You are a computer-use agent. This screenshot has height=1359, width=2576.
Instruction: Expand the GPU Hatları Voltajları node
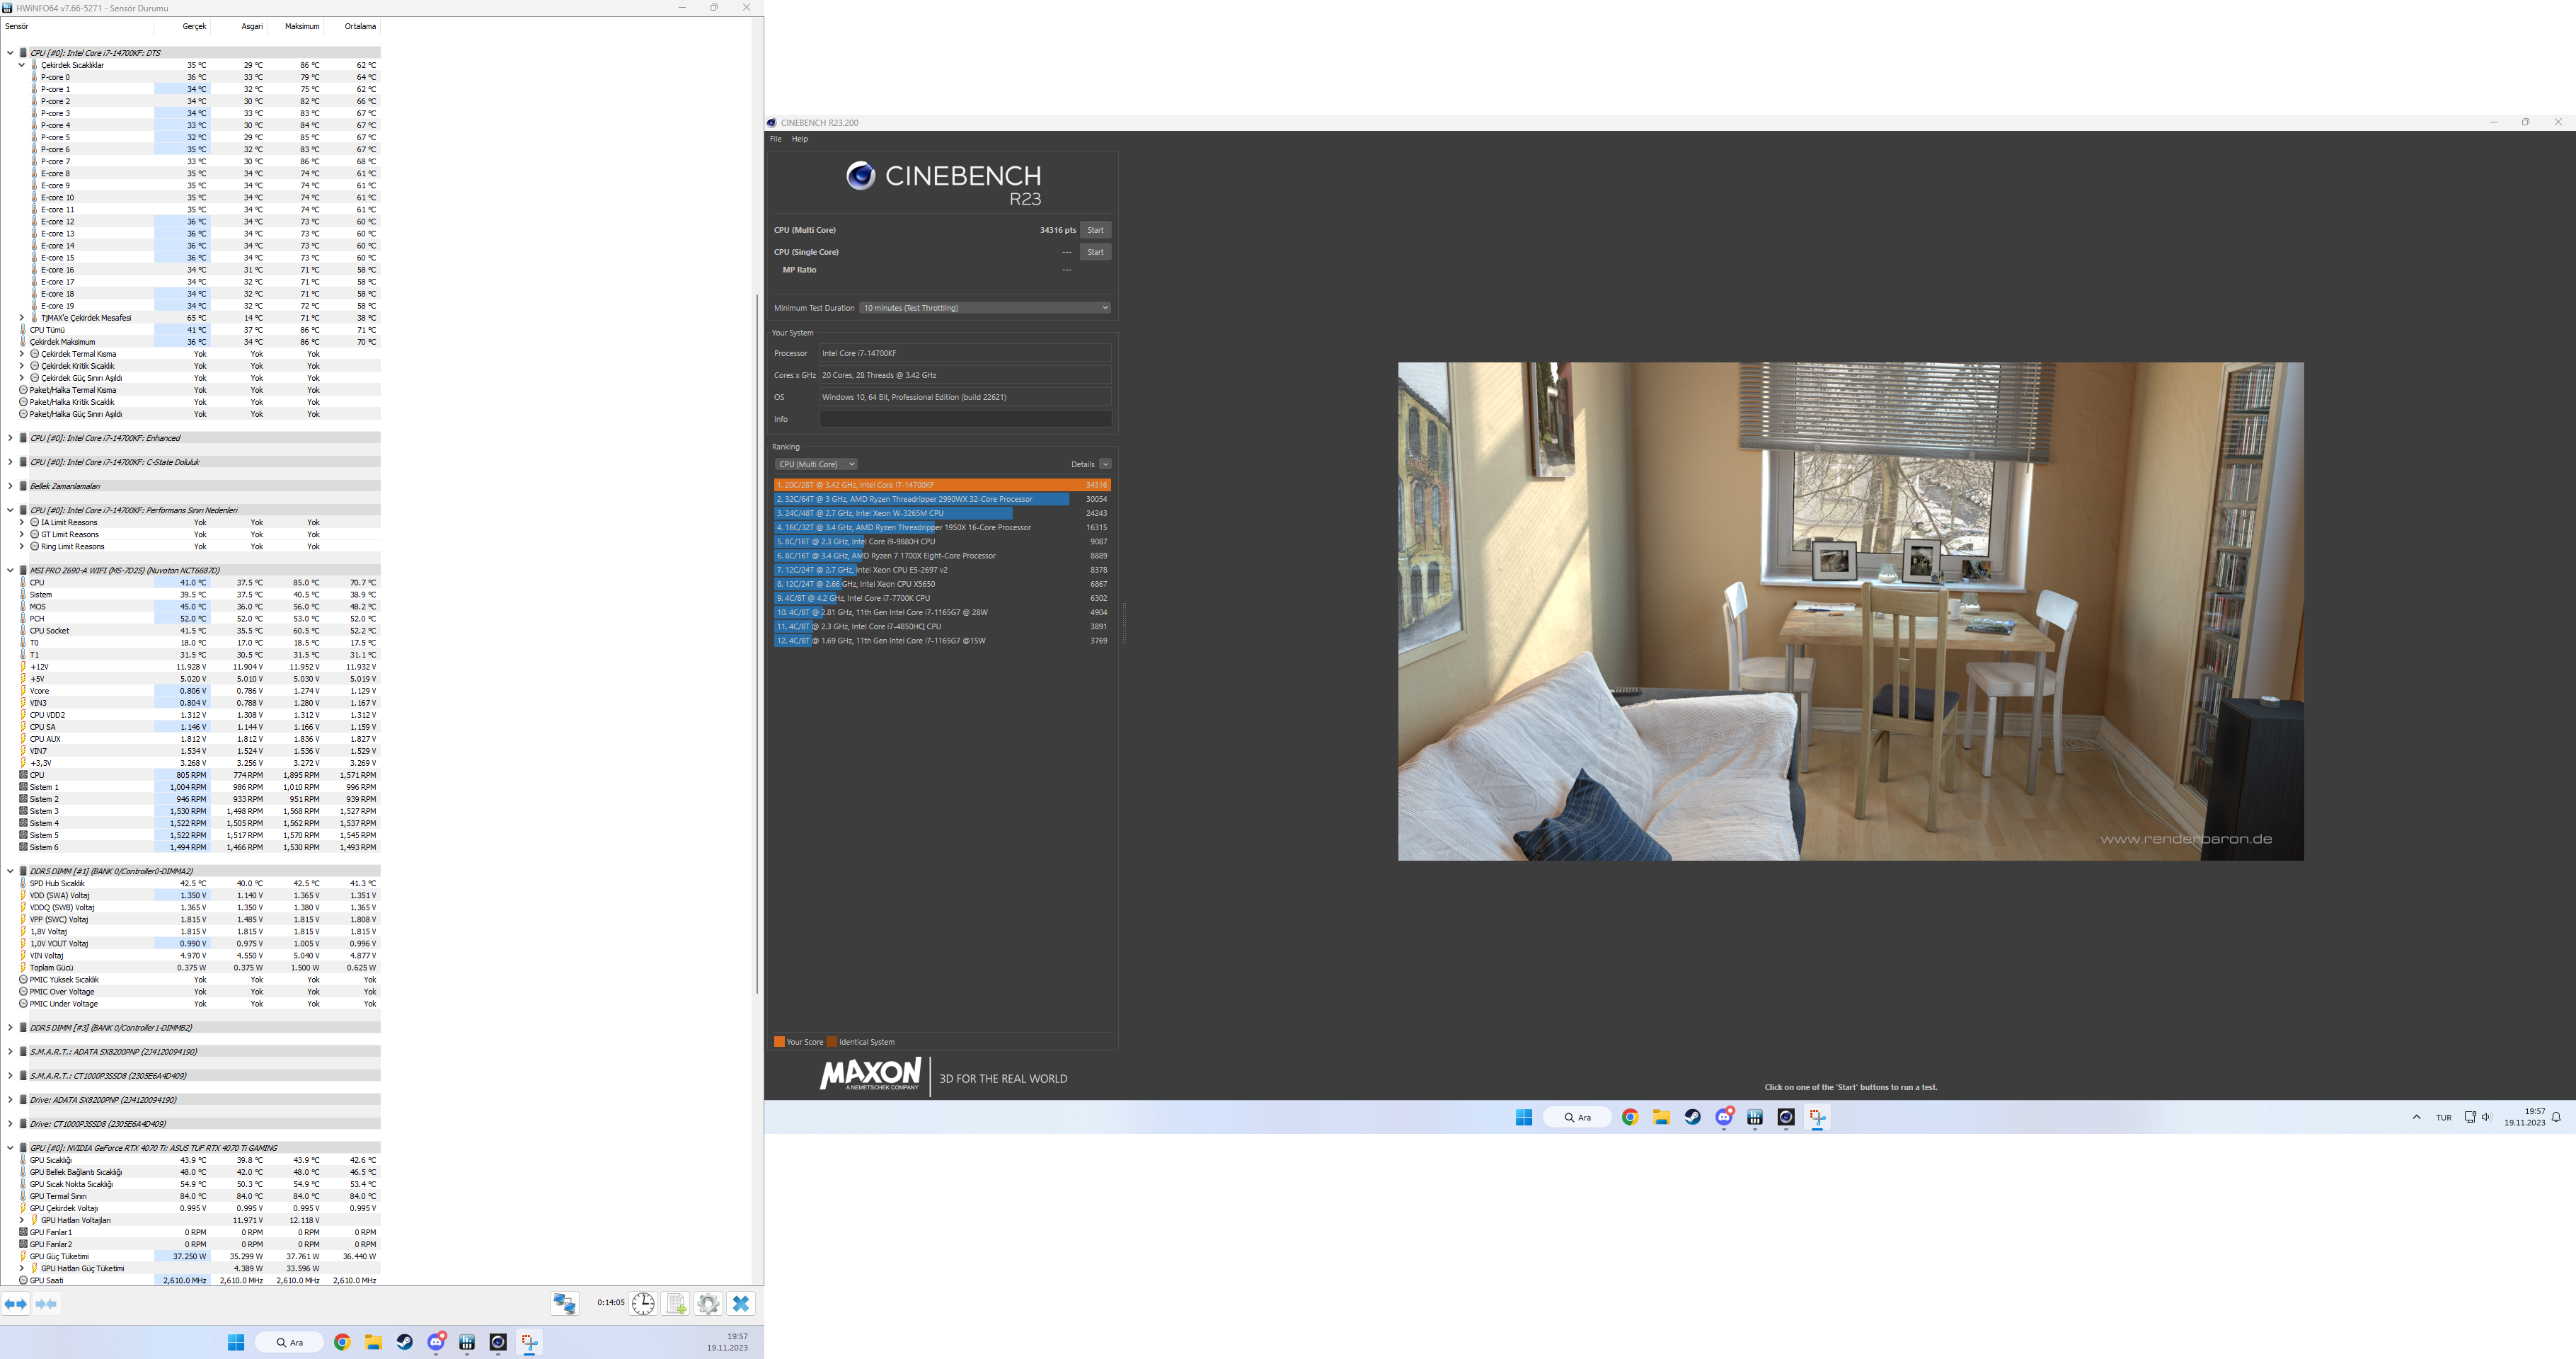(21, 1220)
